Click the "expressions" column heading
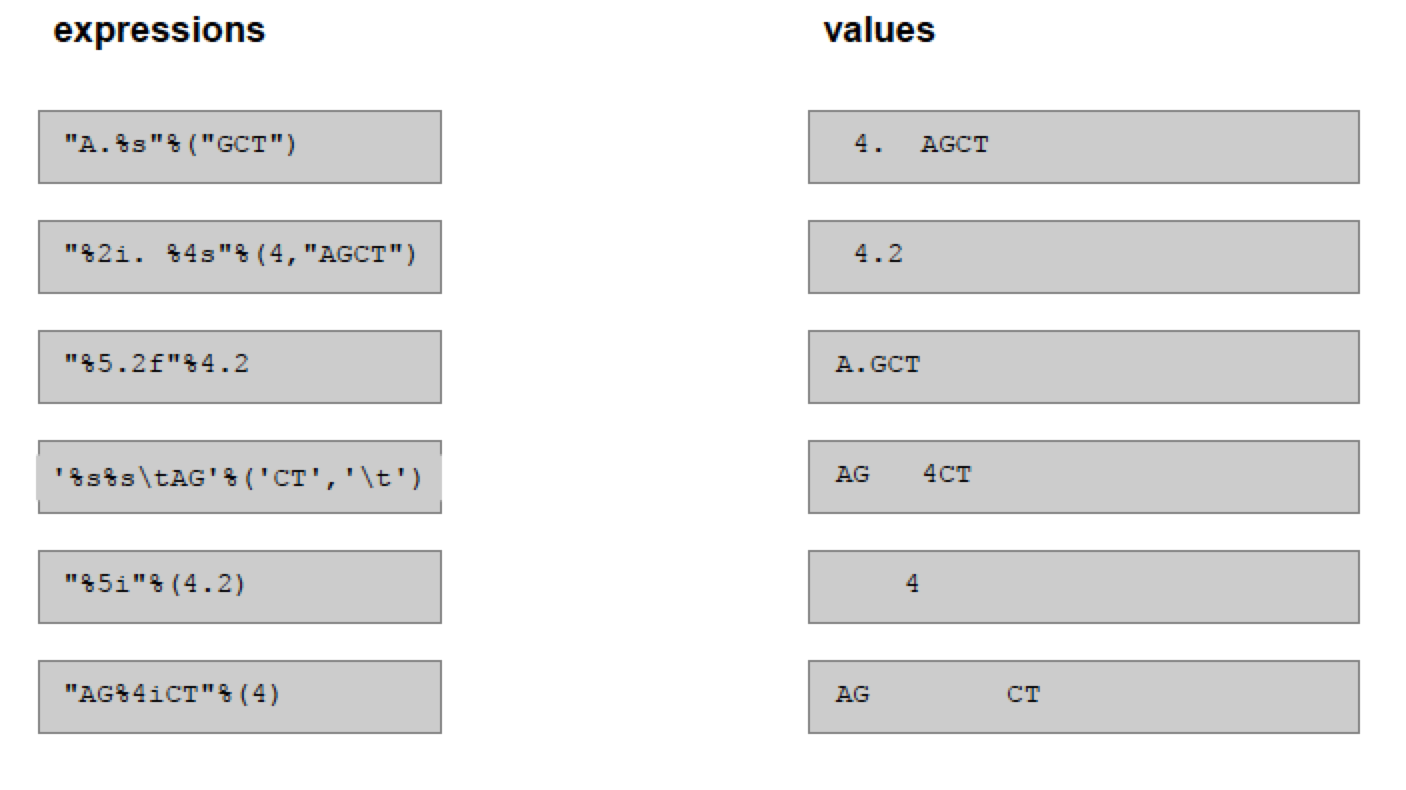Image resolution: width=1406 pixels, height=790 pixels. coord(159,30)
